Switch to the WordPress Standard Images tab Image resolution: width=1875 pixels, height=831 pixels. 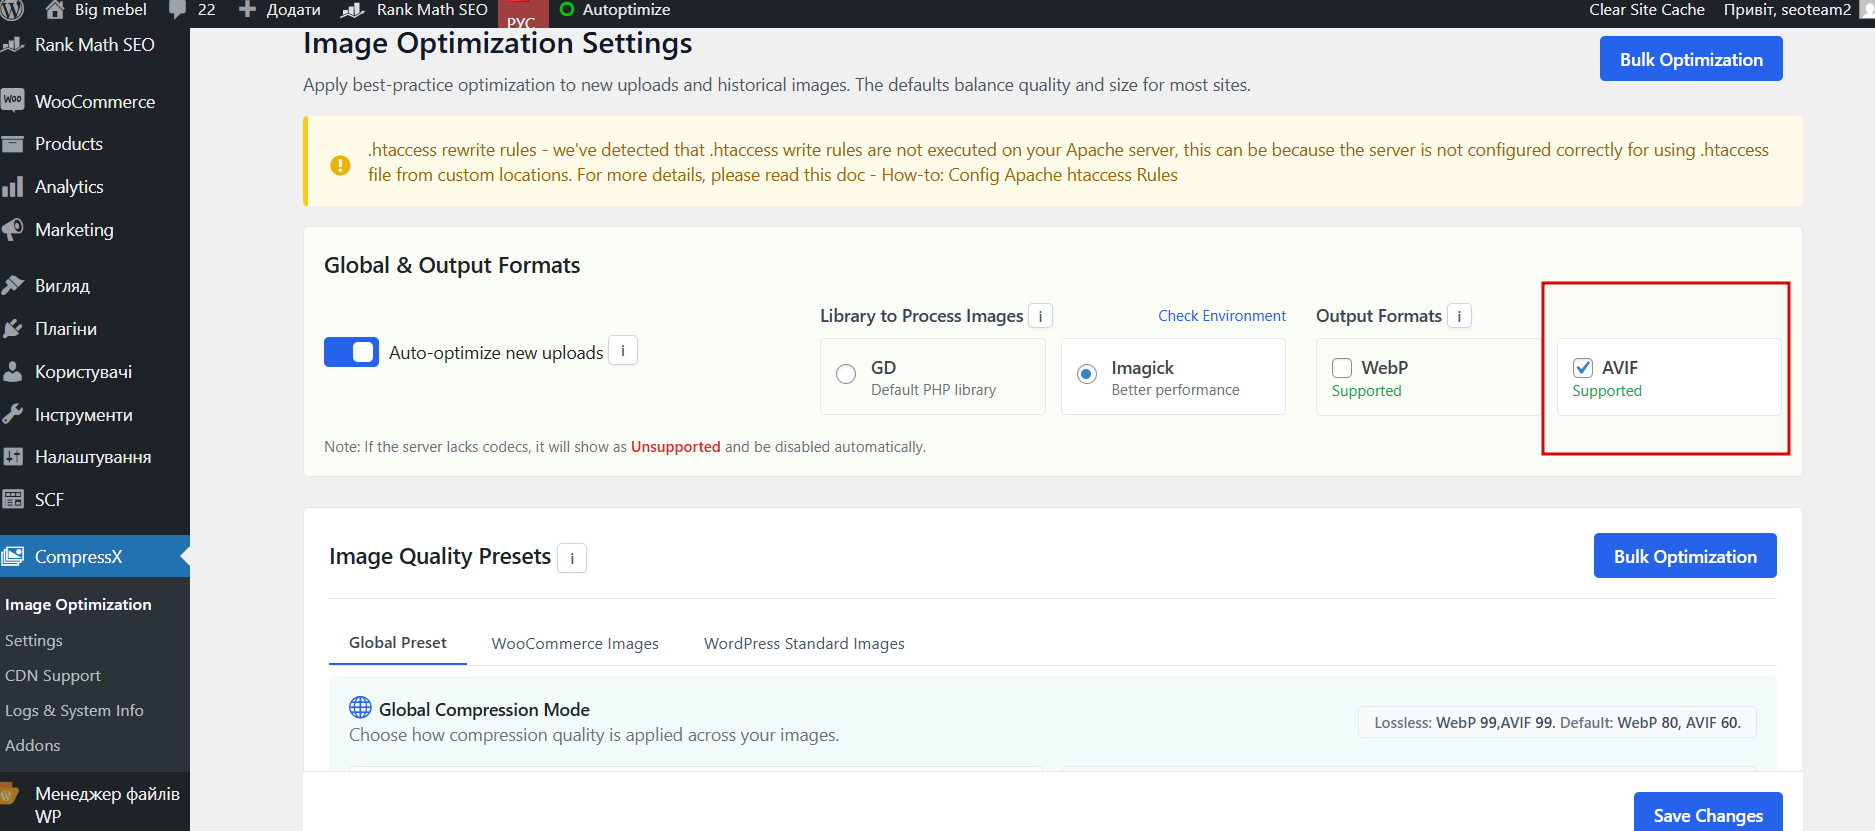[x=804, y=644]
